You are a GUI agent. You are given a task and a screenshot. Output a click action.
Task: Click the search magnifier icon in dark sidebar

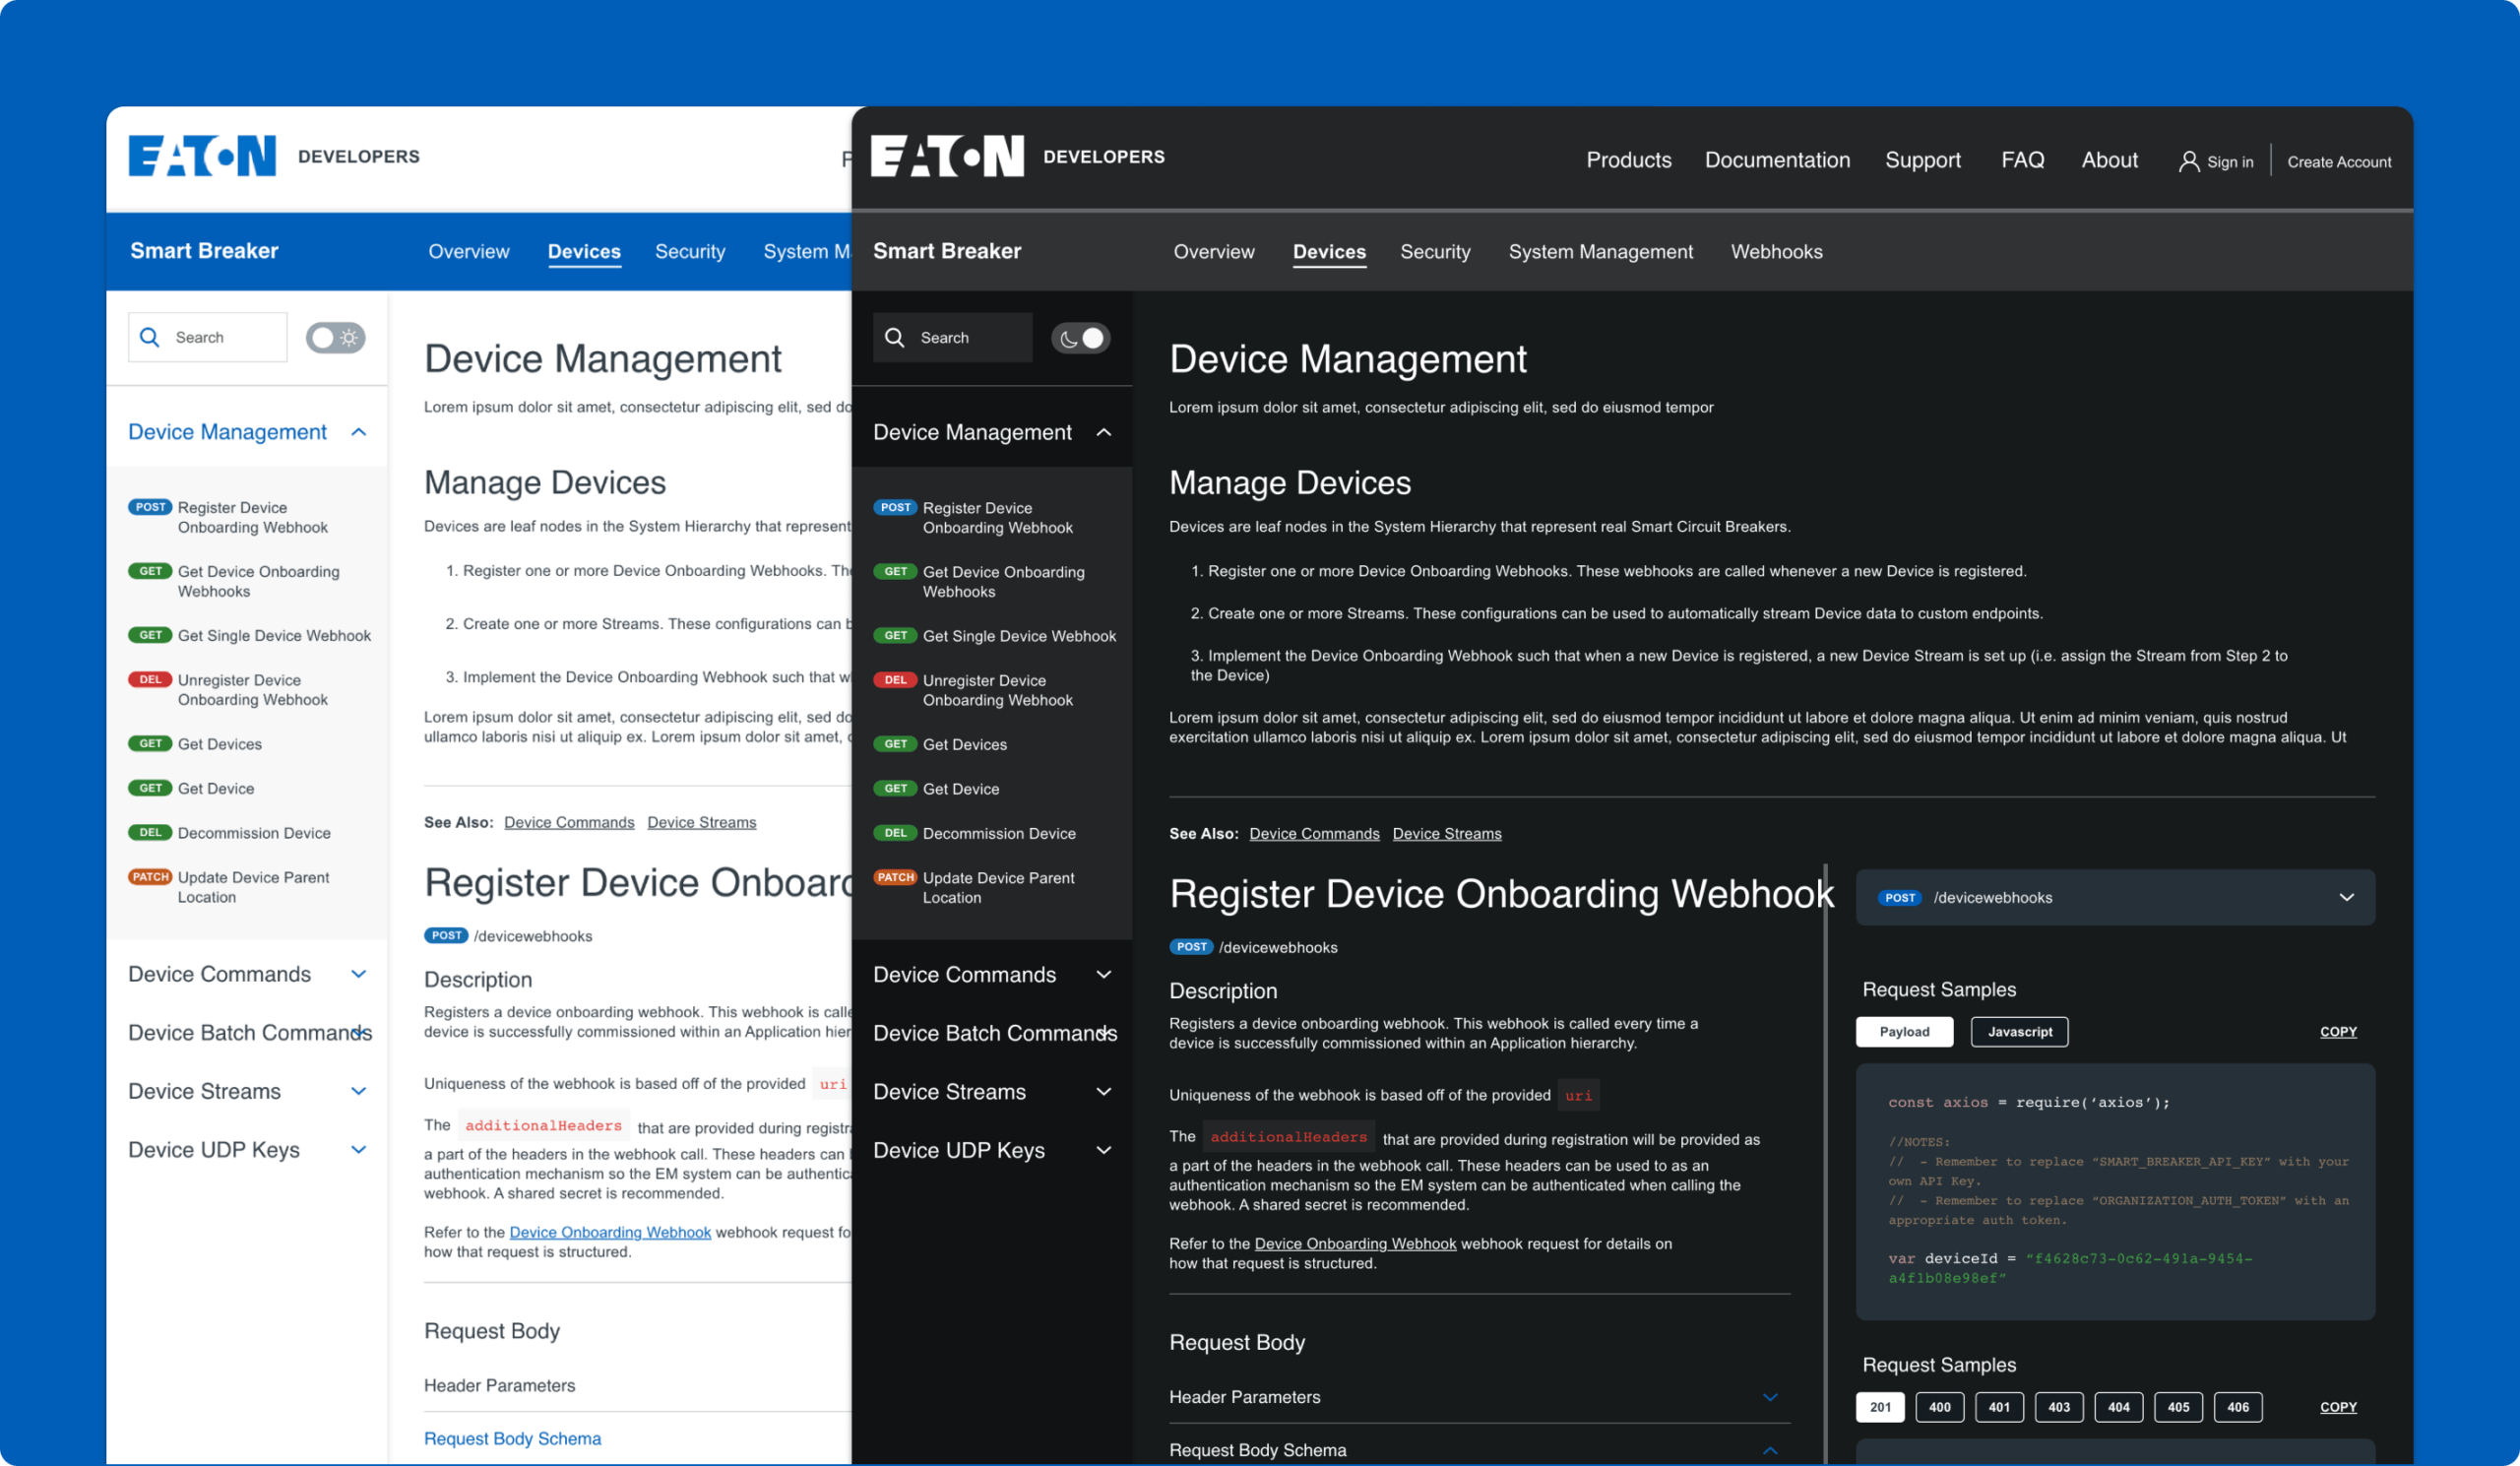coord(896,337)
